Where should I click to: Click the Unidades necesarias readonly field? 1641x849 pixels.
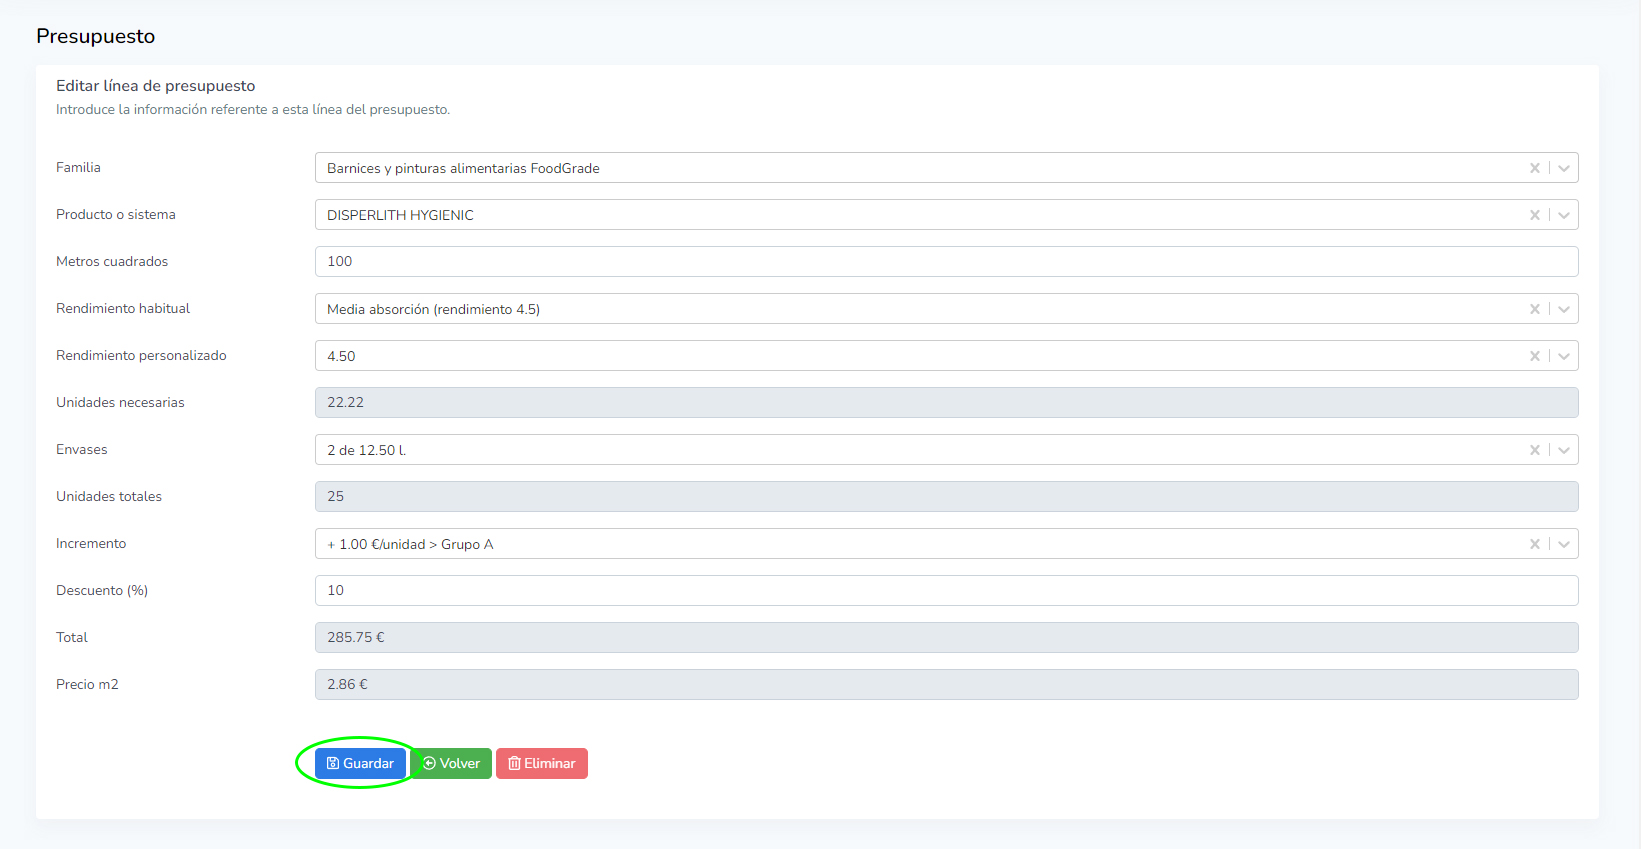tap(945, 402)
